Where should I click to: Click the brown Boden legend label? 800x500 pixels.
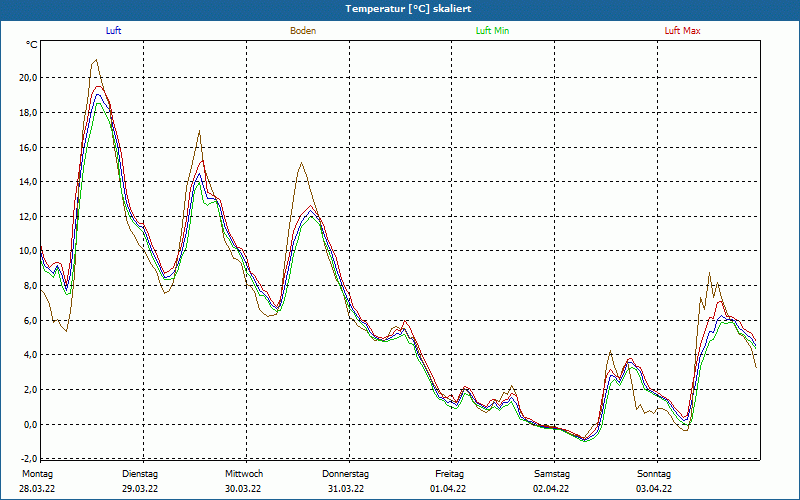click(x=303, y=31)
